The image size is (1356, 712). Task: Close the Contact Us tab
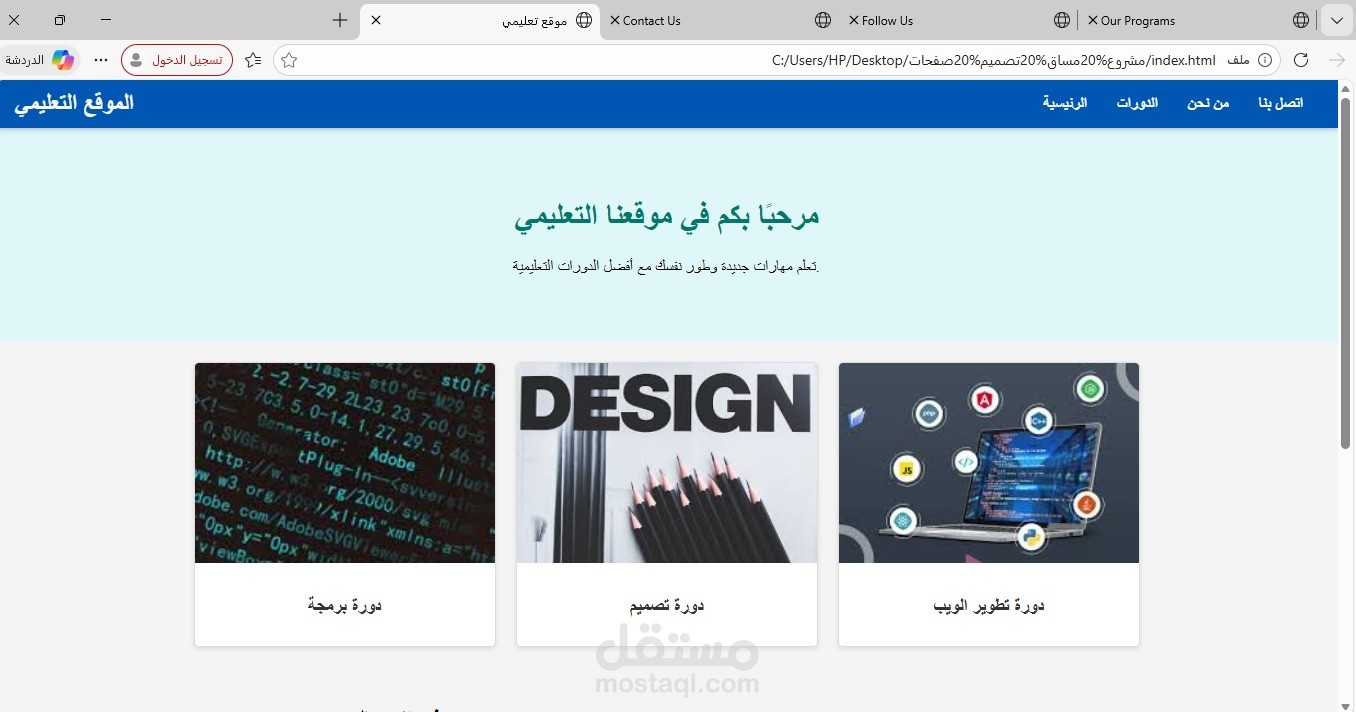[x=614, y=20]
